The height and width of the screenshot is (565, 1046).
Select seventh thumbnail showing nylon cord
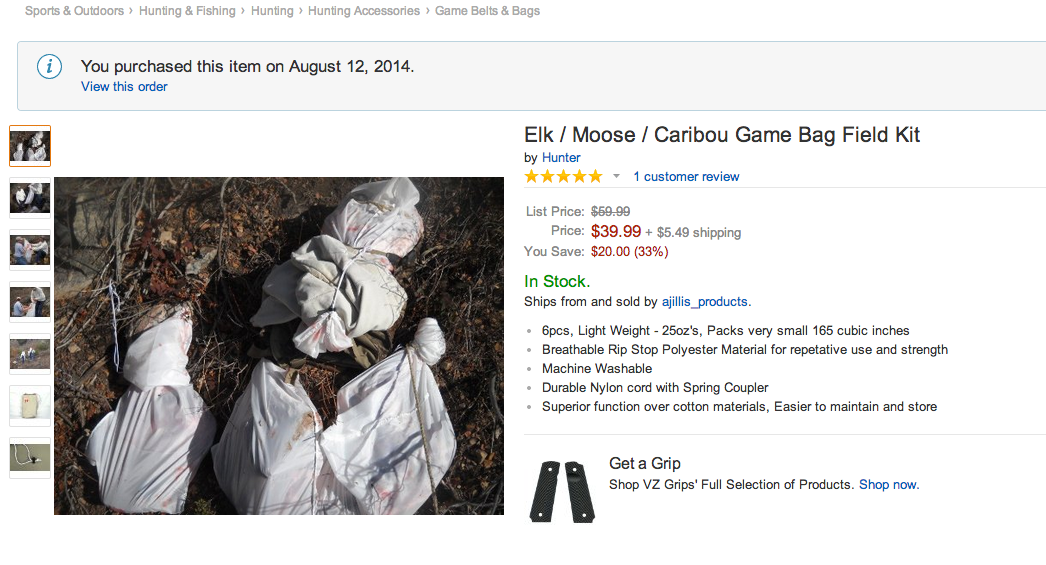(x=30, y=457)
